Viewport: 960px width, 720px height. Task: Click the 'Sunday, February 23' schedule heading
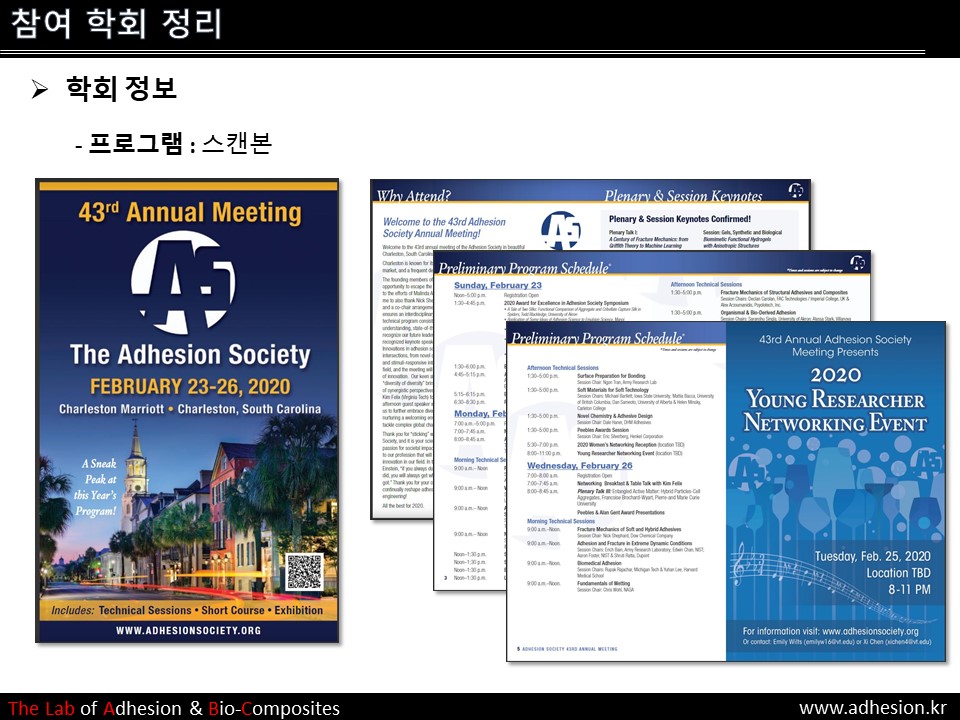(498, 285)
